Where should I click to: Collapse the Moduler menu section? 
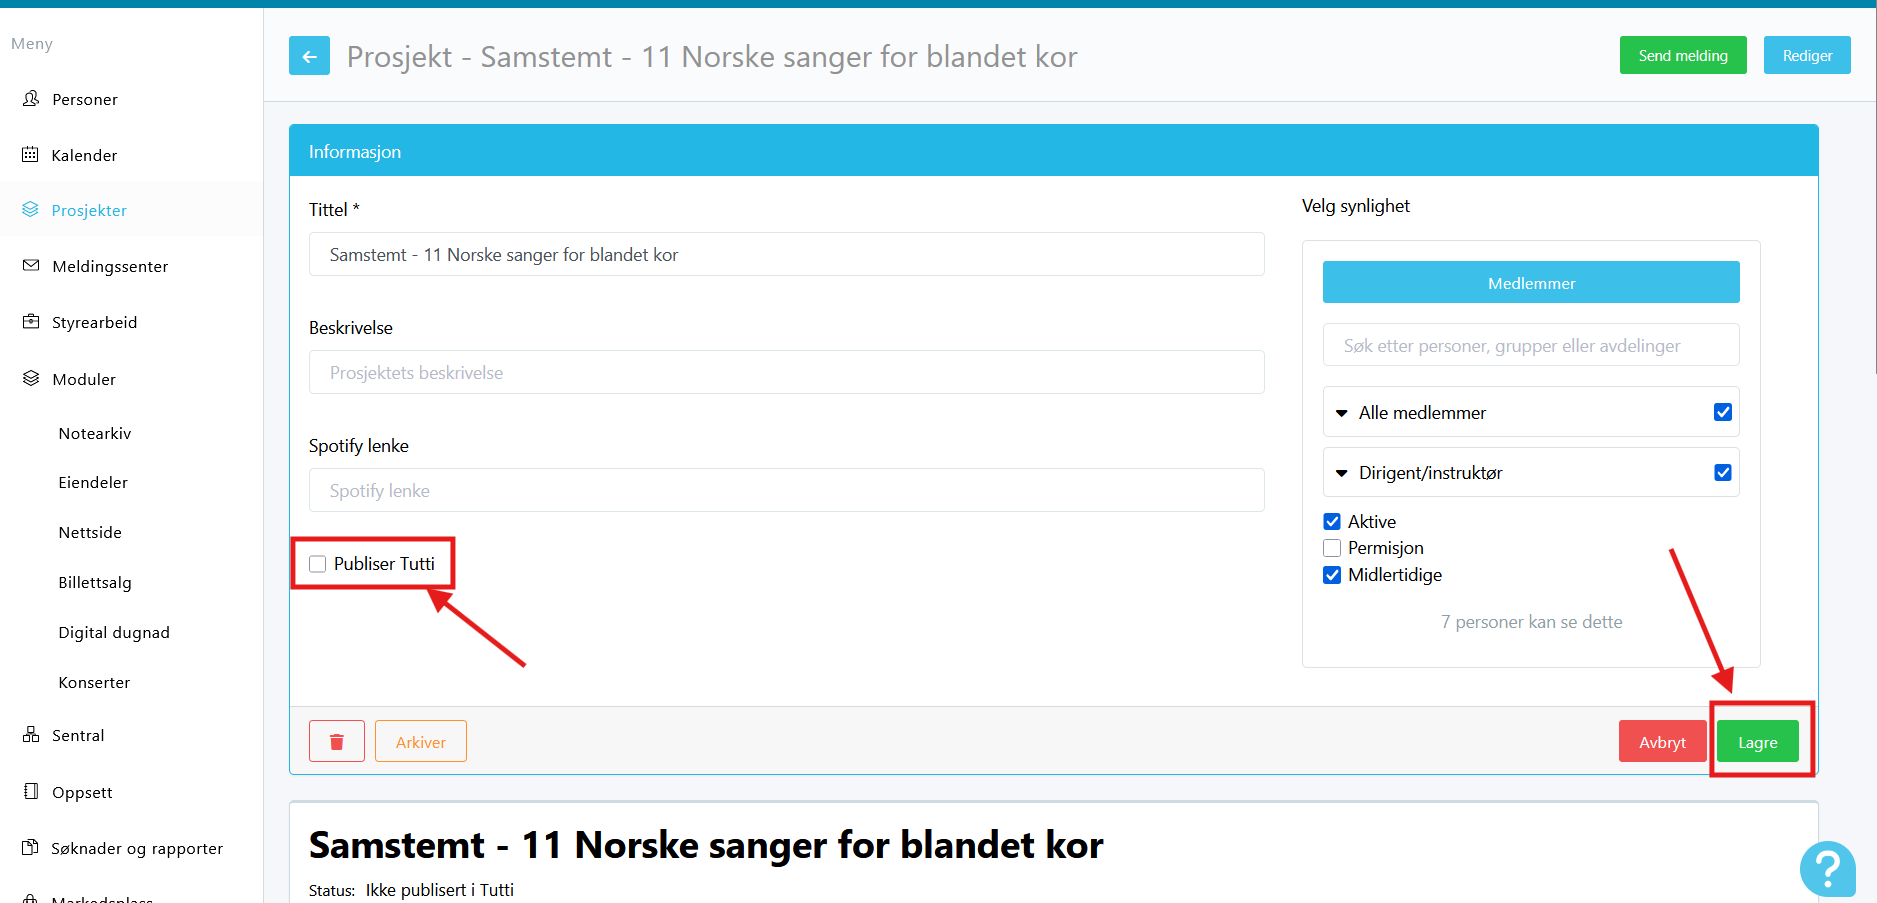click(x=84, y=379)
